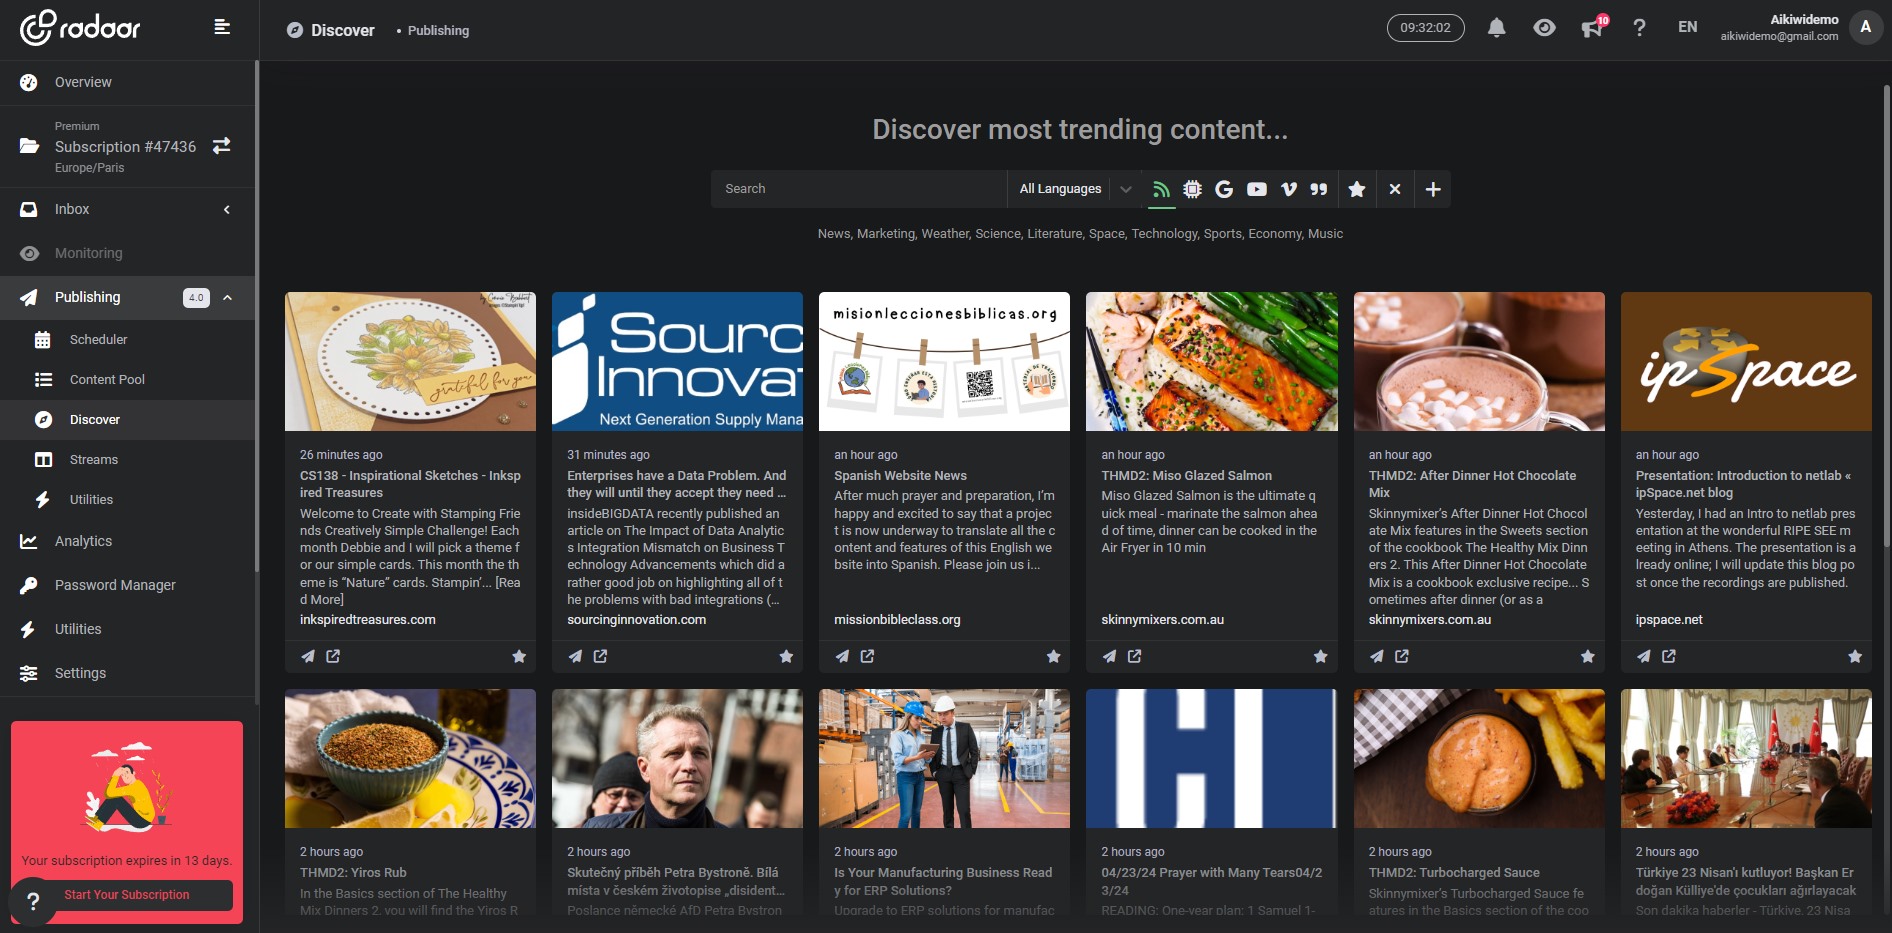Image resolution: width=1892 pixels, height=933 pixels.
Task: Share the ipSpace netlab presentation post
Action: coord(1644,656)
